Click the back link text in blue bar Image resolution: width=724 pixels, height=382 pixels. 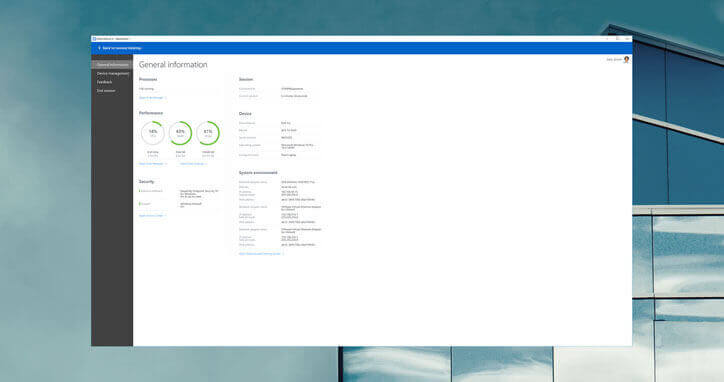point(122,48)
